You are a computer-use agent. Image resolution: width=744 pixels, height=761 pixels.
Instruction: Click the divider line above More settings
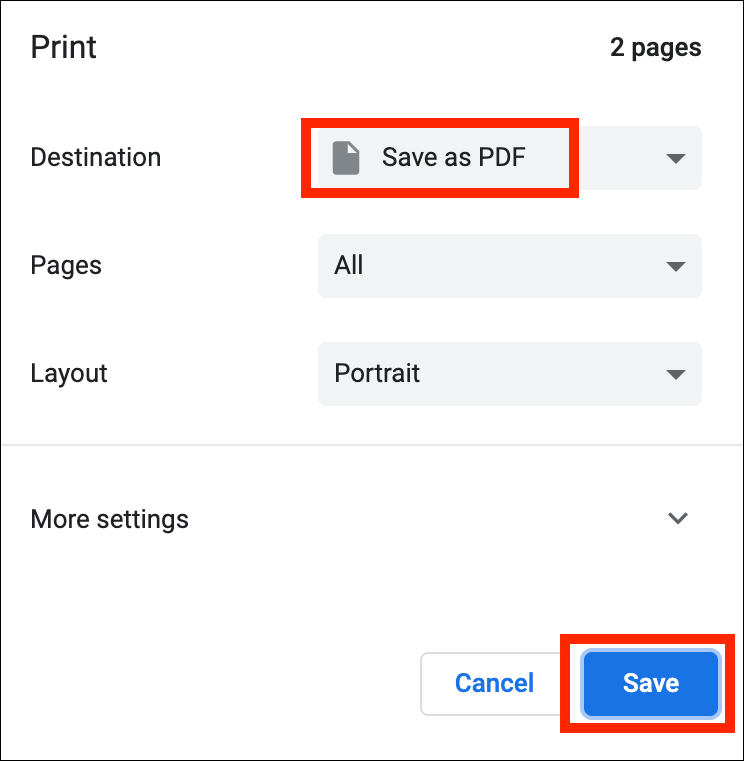(x=372, y=445)
